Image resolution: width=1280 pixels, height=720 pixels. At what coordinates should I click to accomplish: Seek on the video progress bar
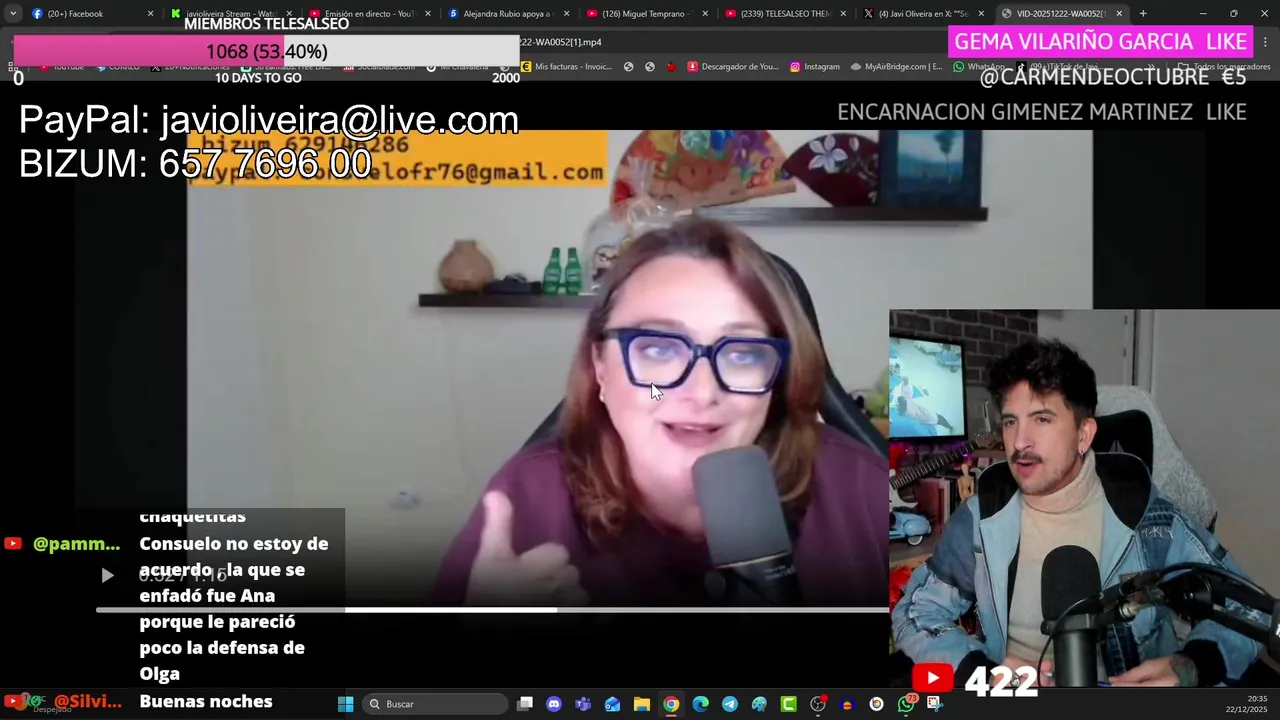(x=492, y=609)
